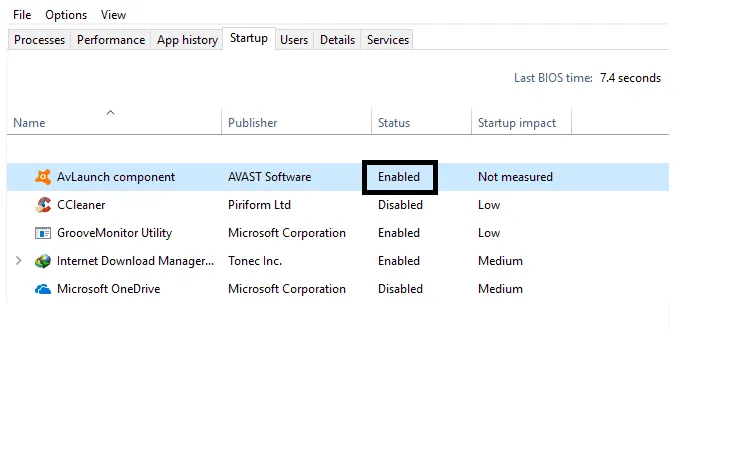The height and width of the screenshot is (471, 756).
Task: Switch to the Services tab
Action: coord(388,40)
